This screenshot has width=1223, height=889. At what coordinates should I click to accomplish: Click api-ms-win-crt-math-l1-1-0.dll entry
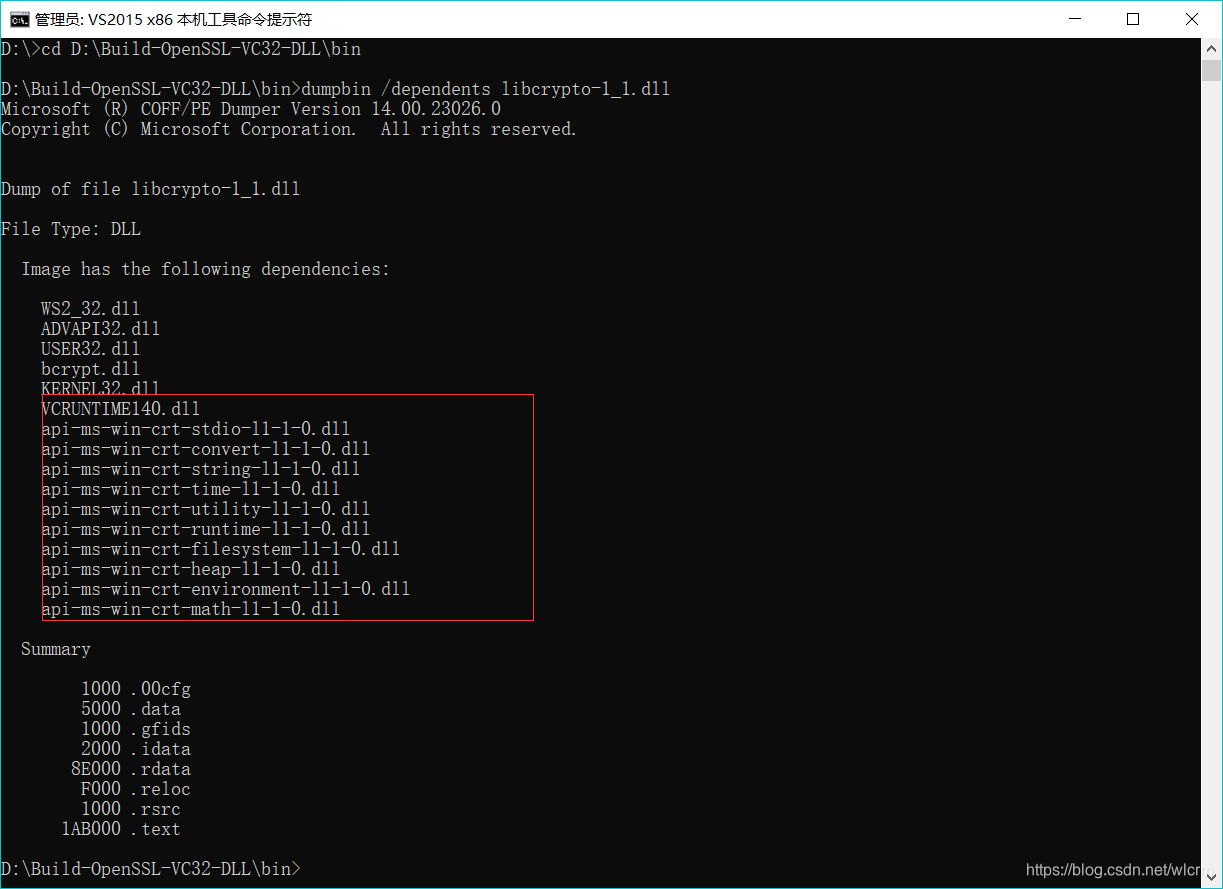coord(191,609)
